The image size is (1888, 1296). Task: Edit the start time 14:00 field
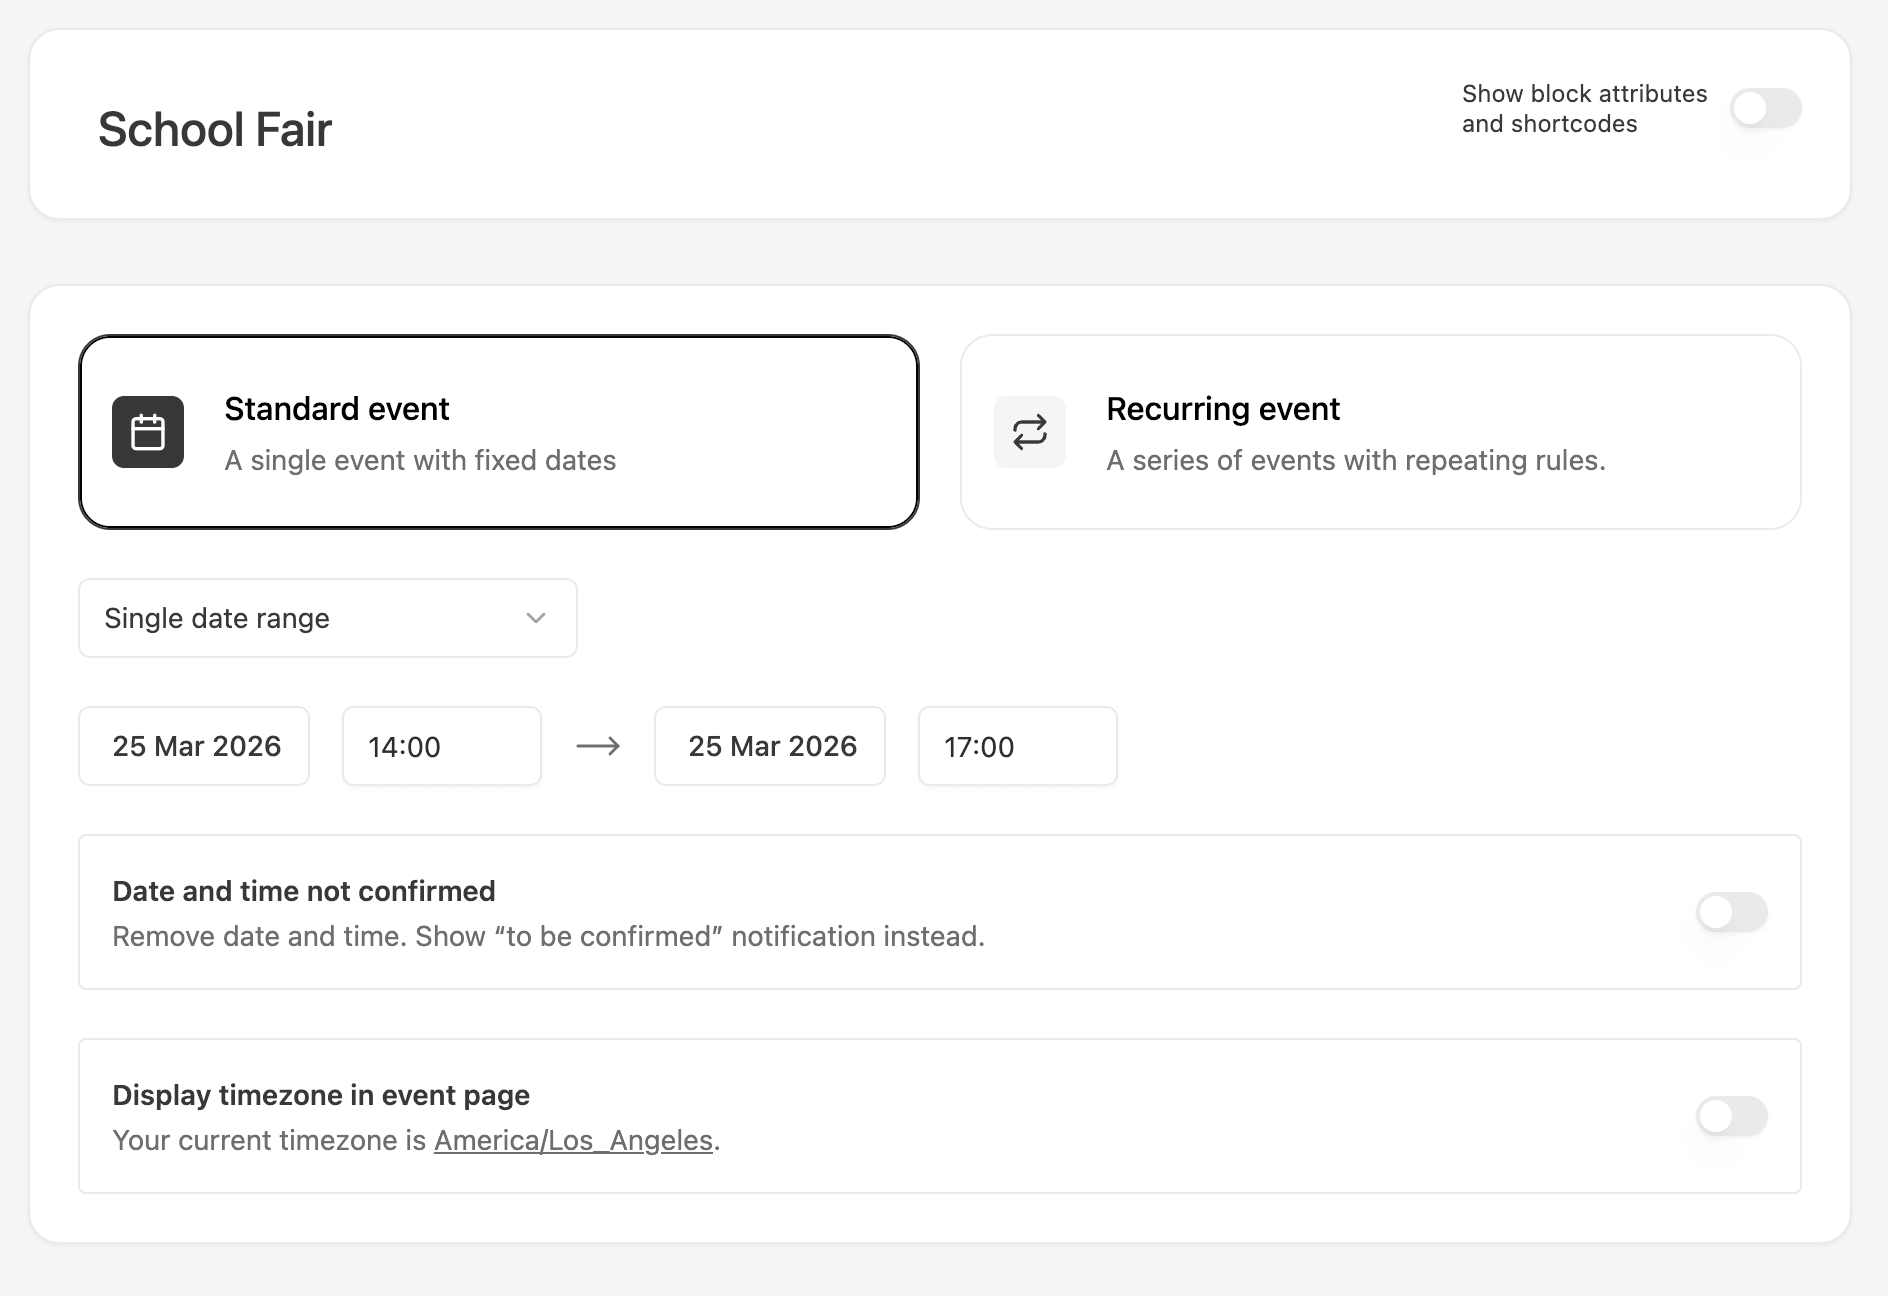pos(441,746)
